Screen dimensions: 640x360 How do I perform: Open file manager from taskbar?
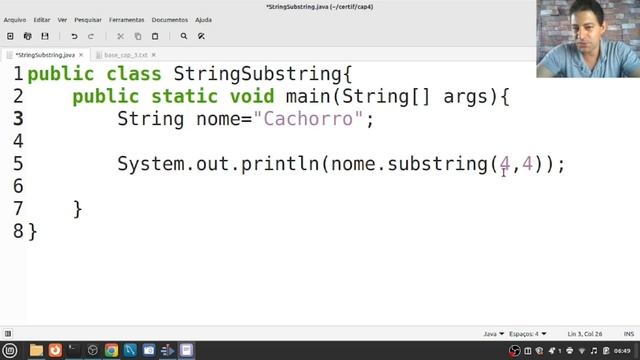click(x=36, y=350)
